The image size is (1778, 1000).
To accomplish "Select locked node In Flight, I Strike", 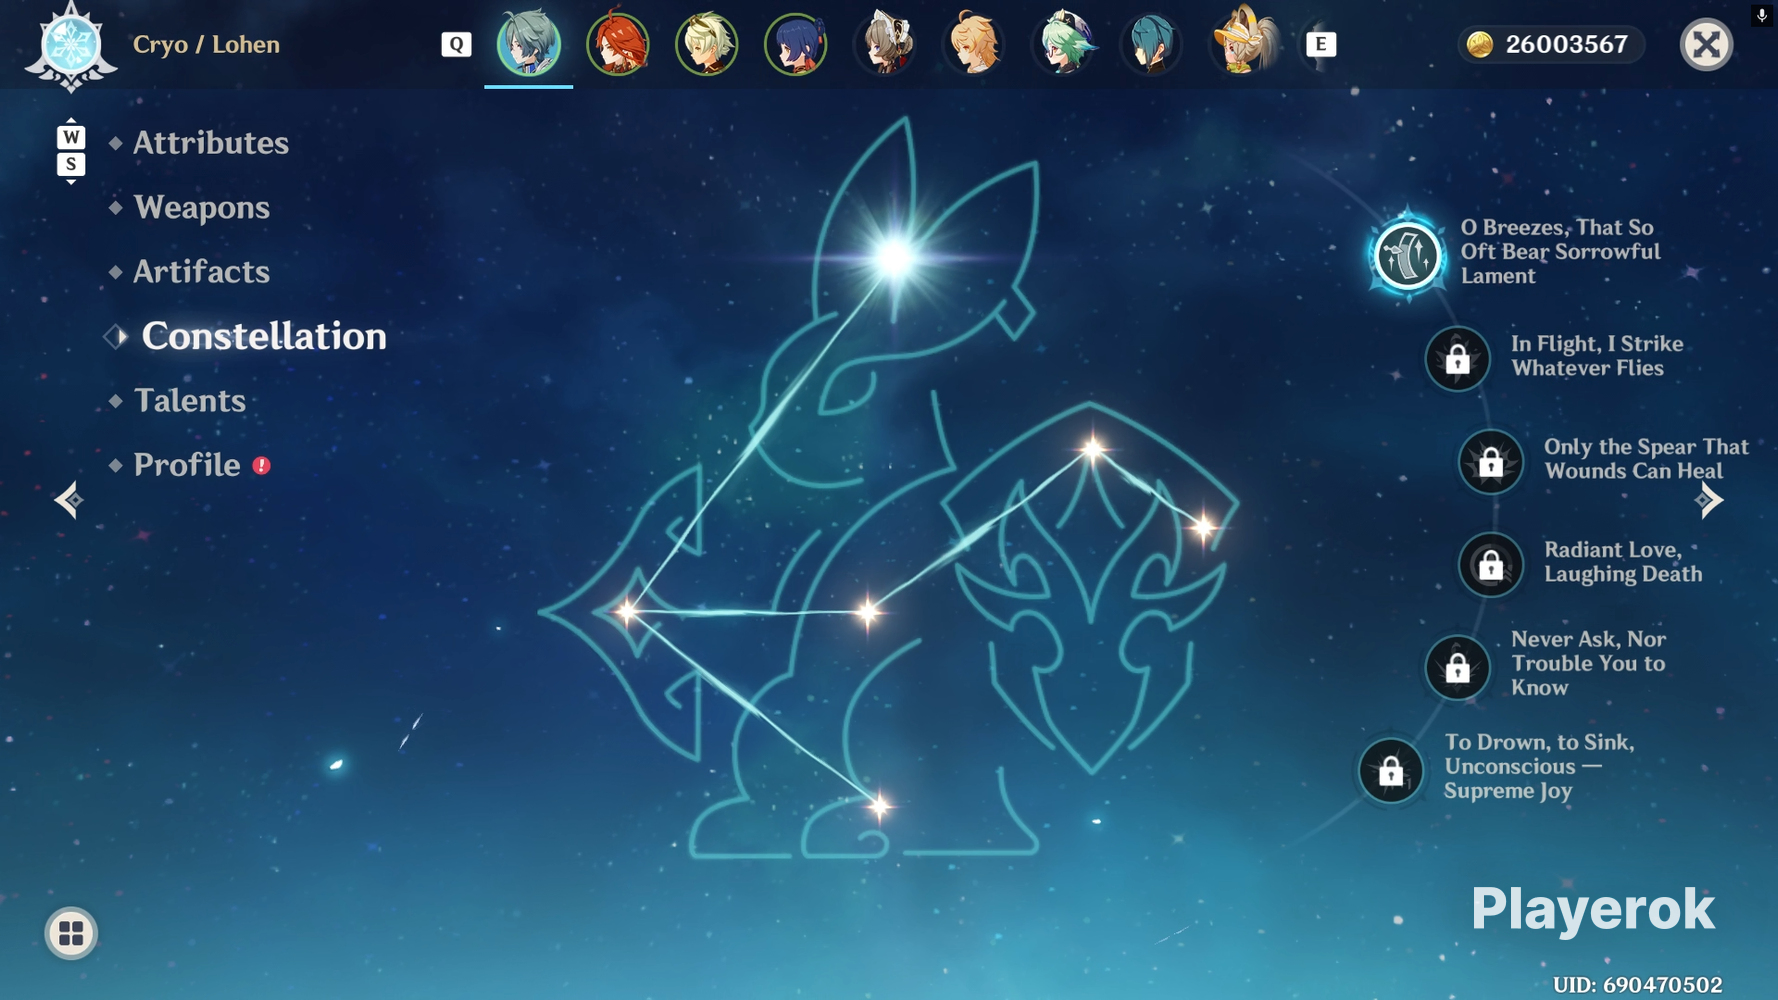I will point(1457,358).
